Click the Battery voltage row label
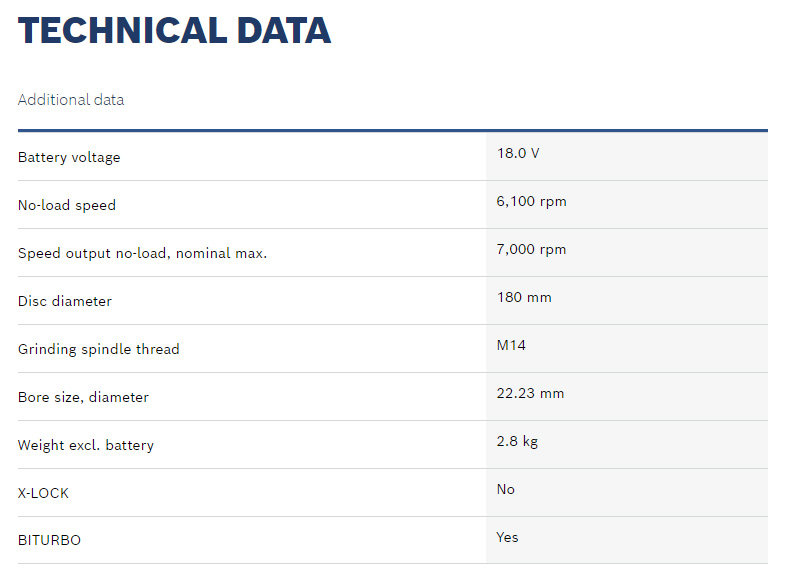Screen dimensions: 791x583 pyautogui.click(x=69, y=157)
